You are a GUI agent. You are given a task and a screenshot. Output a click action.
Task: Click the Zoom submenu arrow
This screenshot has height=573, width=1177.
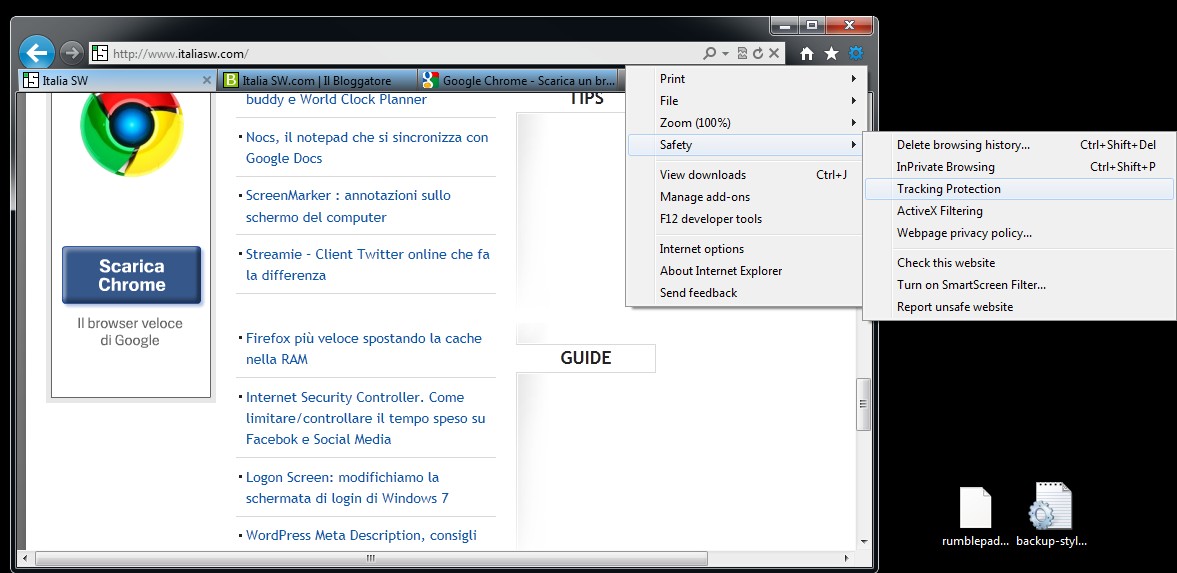pos(853,122)
